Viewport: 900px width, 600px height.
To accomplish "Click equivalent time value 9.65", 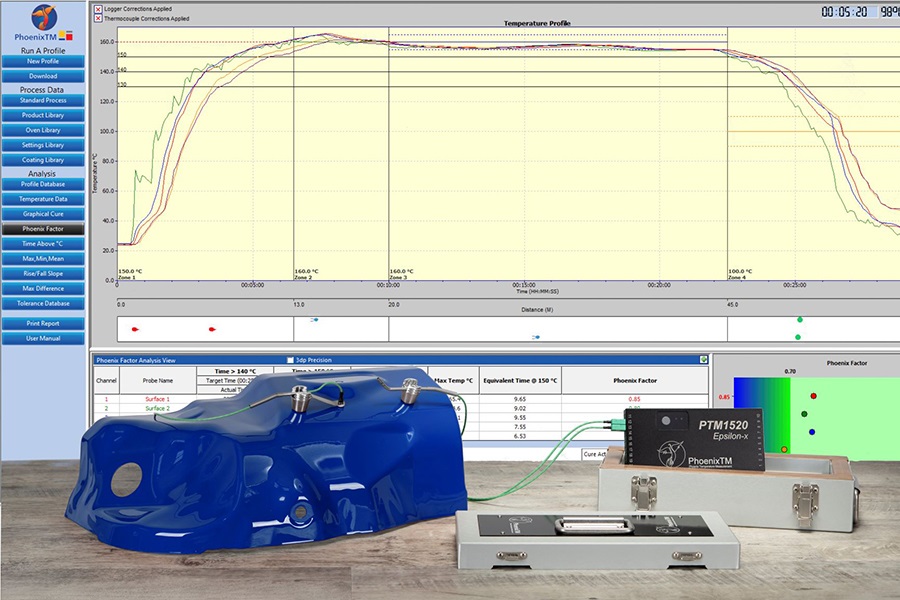I will click(520, 399).
